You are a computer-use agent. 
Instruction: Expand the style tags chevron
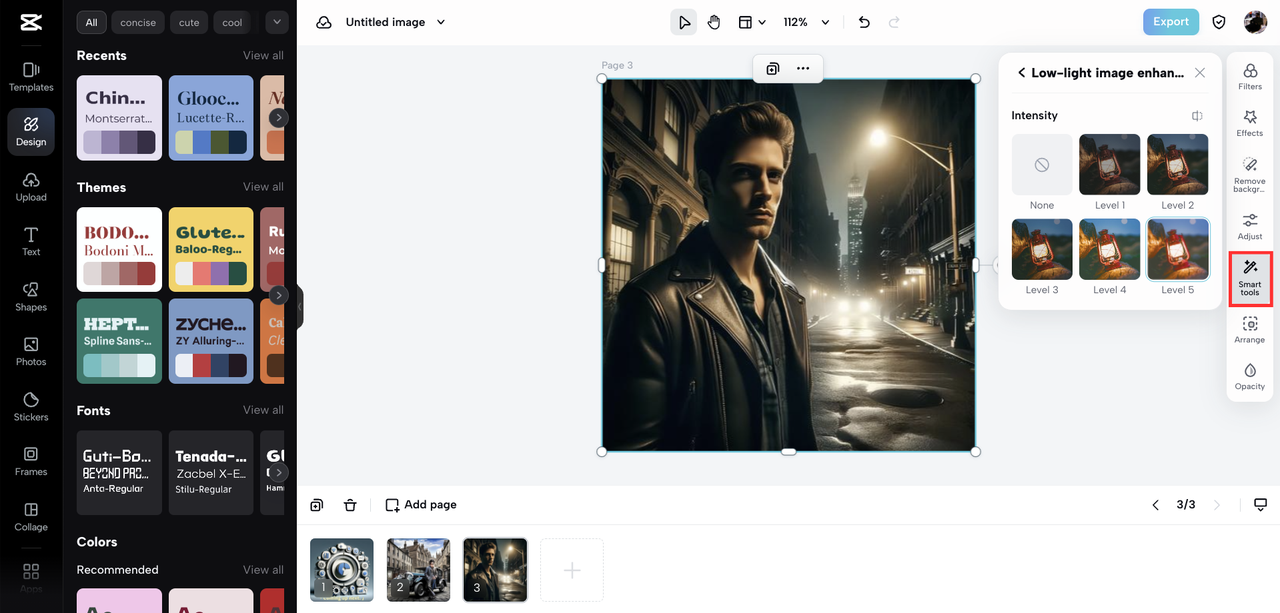tap(276, 22)
